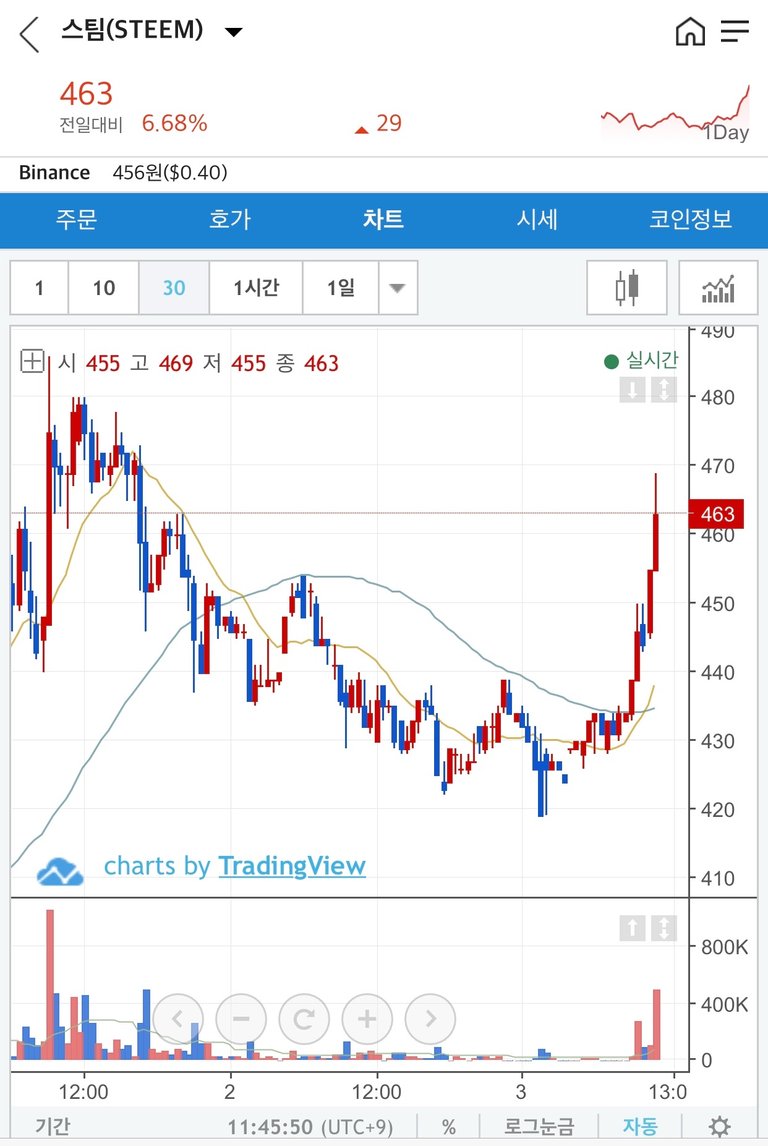Go to home via house icon
The image size is (768, 1146).
tap(690, 32)
